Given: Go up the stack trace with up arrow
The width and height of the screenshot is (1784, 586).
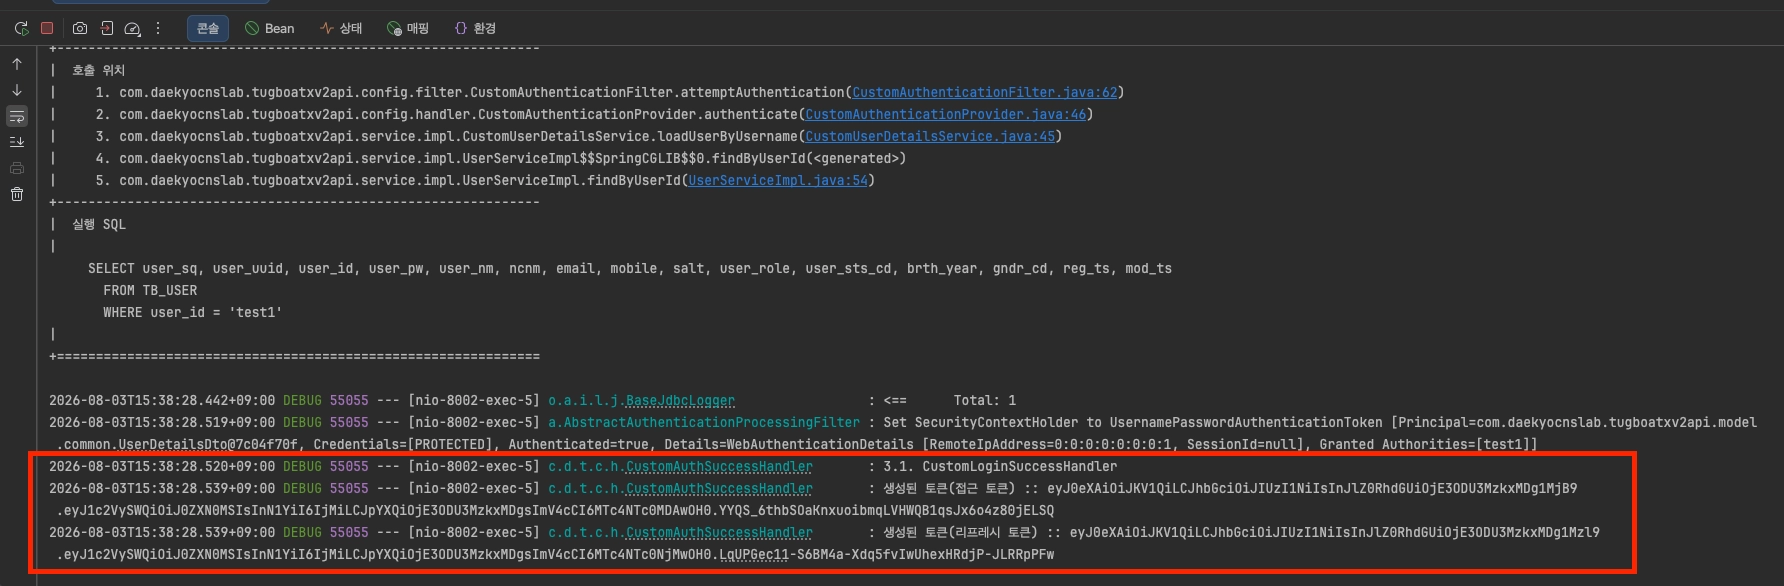Looking at the screenshot, I should coord(17,64).
